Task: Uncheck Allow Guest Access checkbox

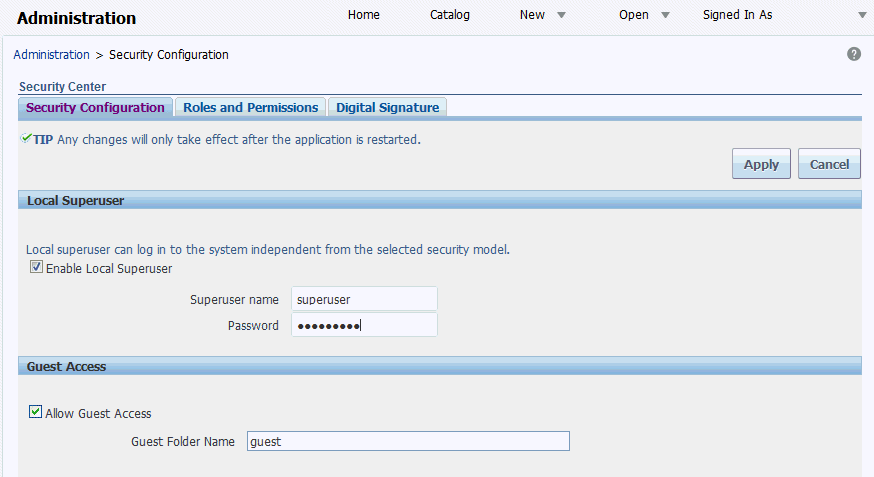Action: point(36,412)
